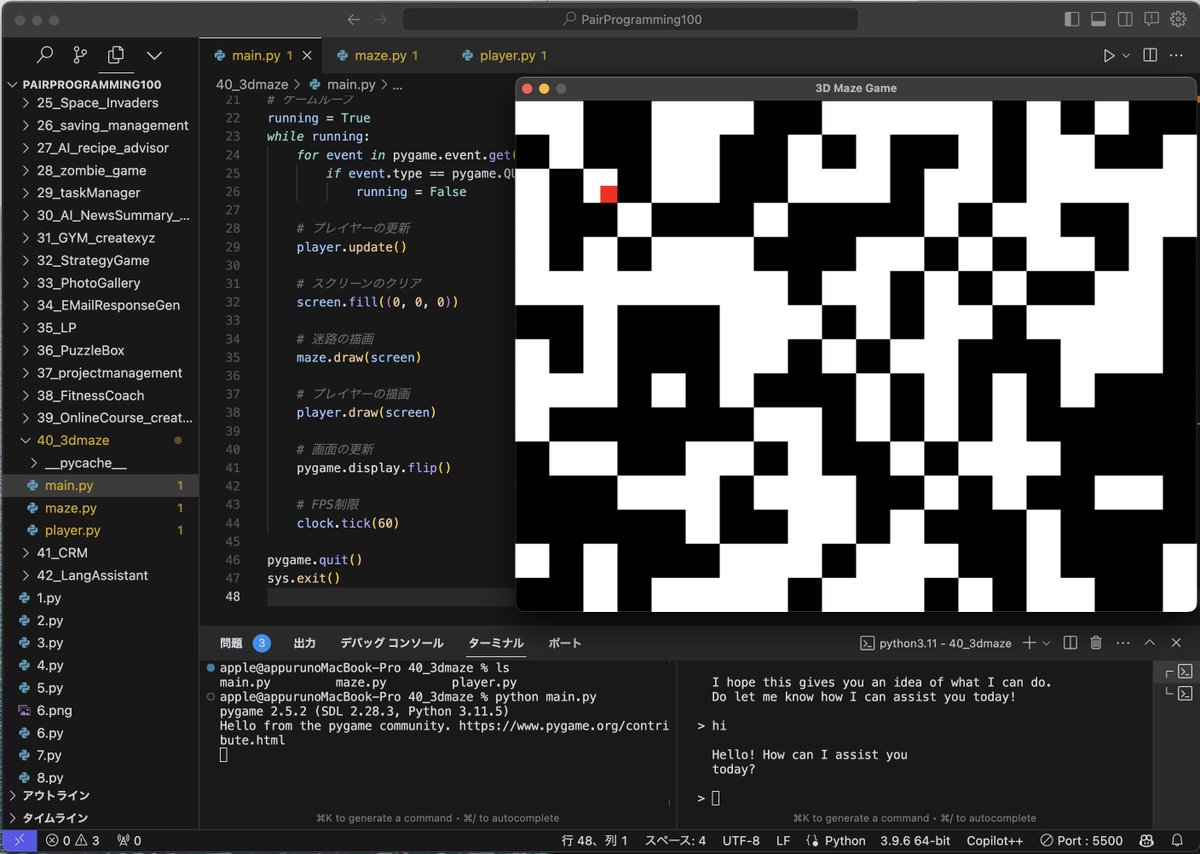
Task: Go back with the title bar arrow
Action: tap(353, 19)
